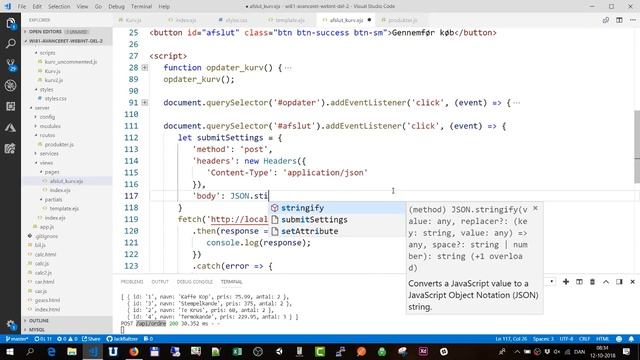The height and width of the screenshot is (360, 640).
Task: Open produkter.js in the explorer tree
Action: tap(59, 144)
